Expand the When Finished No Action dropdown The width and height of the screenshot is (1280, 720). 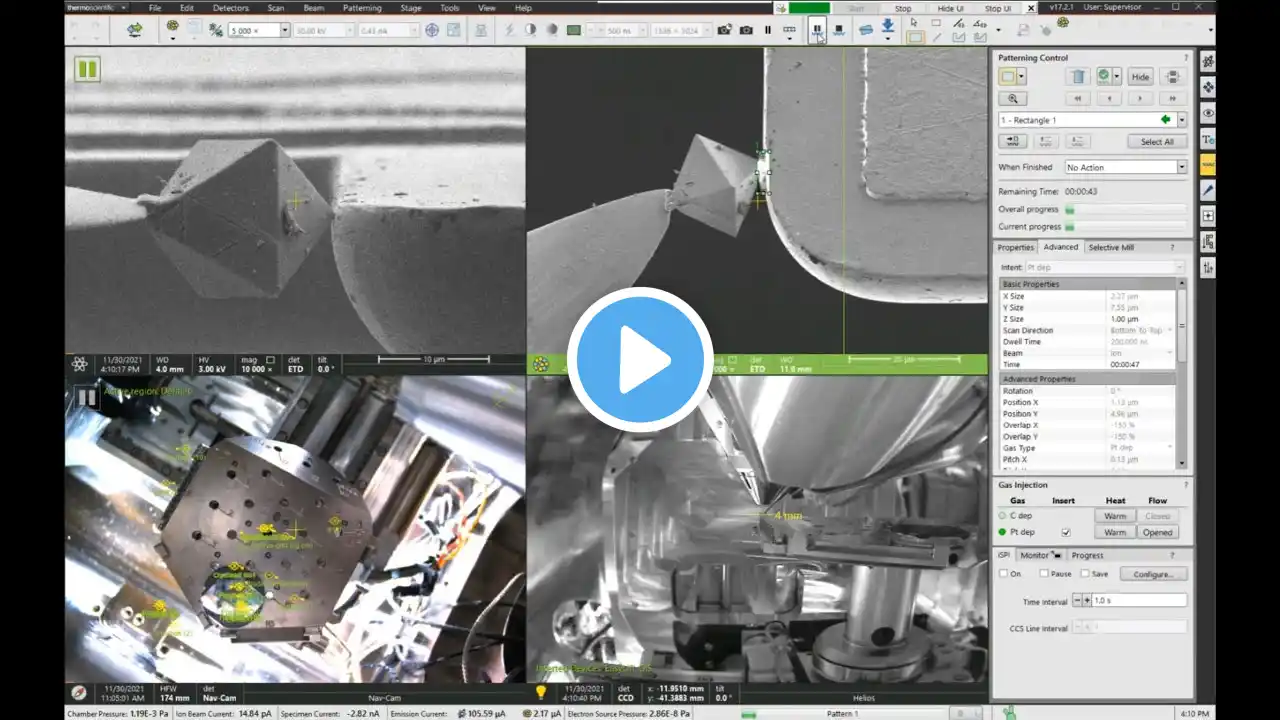pyautogui.click(x=1181, y=167)
